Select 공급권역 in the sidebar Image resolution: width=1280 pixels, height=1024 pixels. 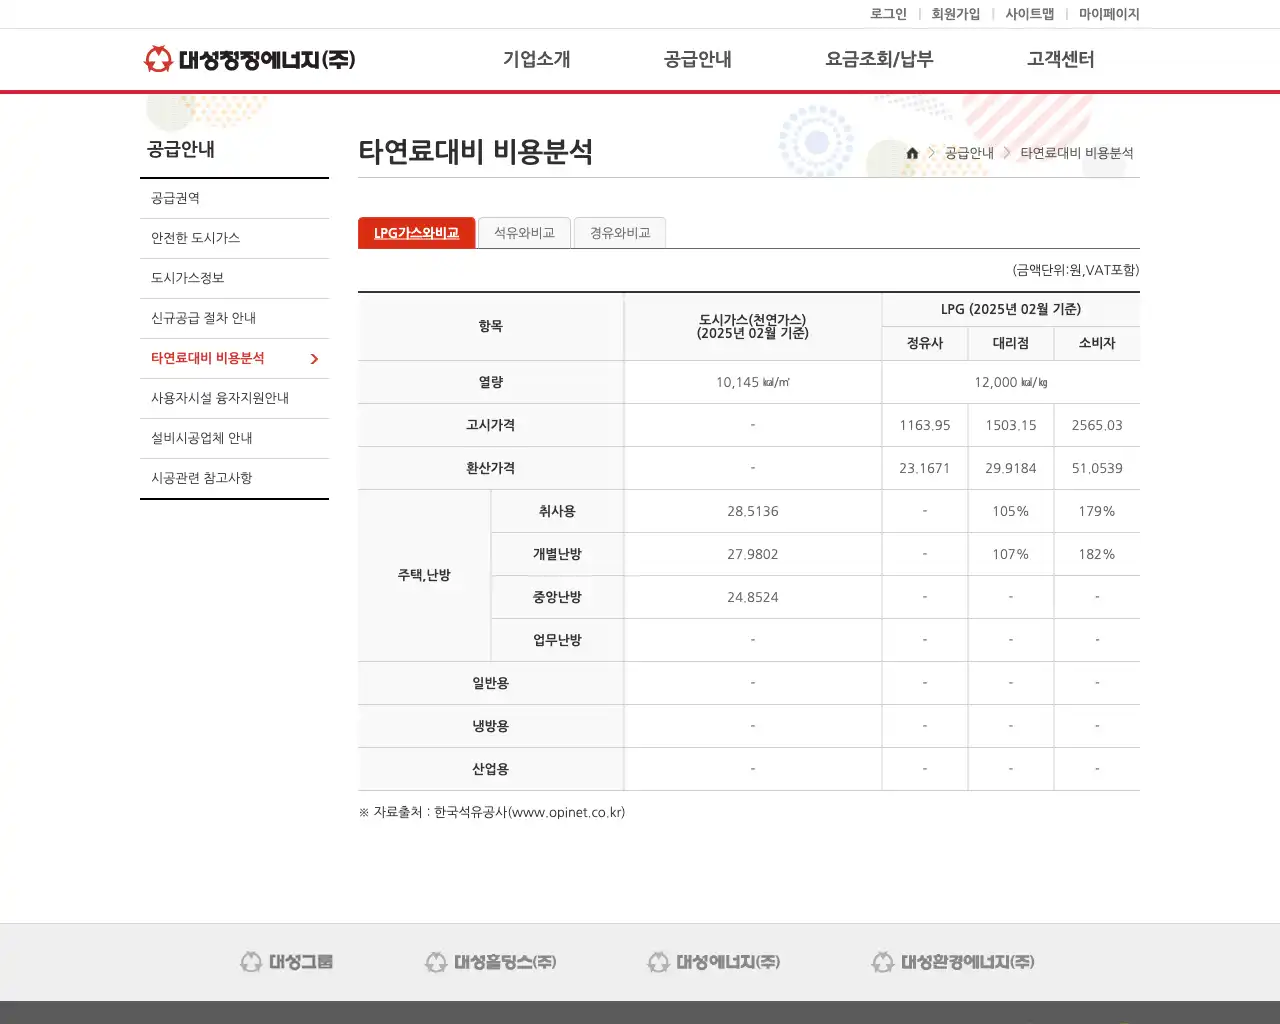click(x=175, y=198)
